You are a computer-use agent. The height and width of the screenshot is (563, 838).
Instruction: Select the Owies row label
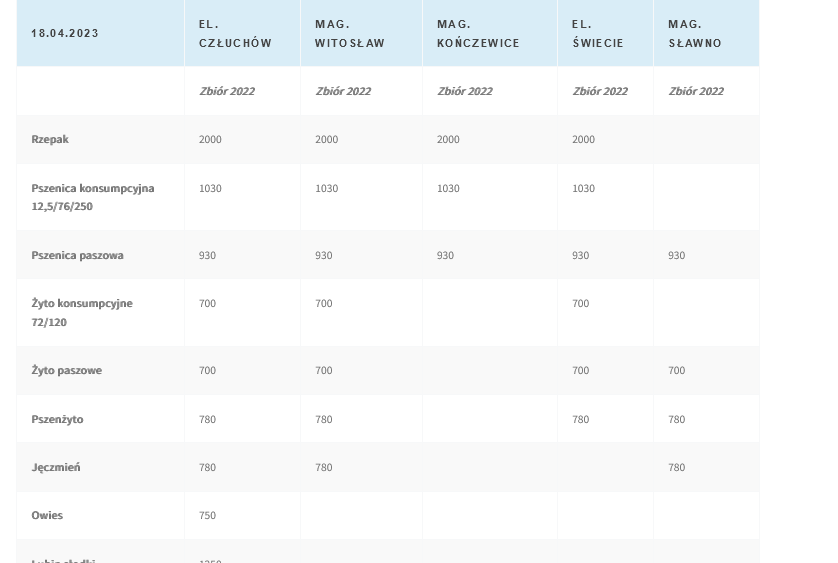coord(47,515)
